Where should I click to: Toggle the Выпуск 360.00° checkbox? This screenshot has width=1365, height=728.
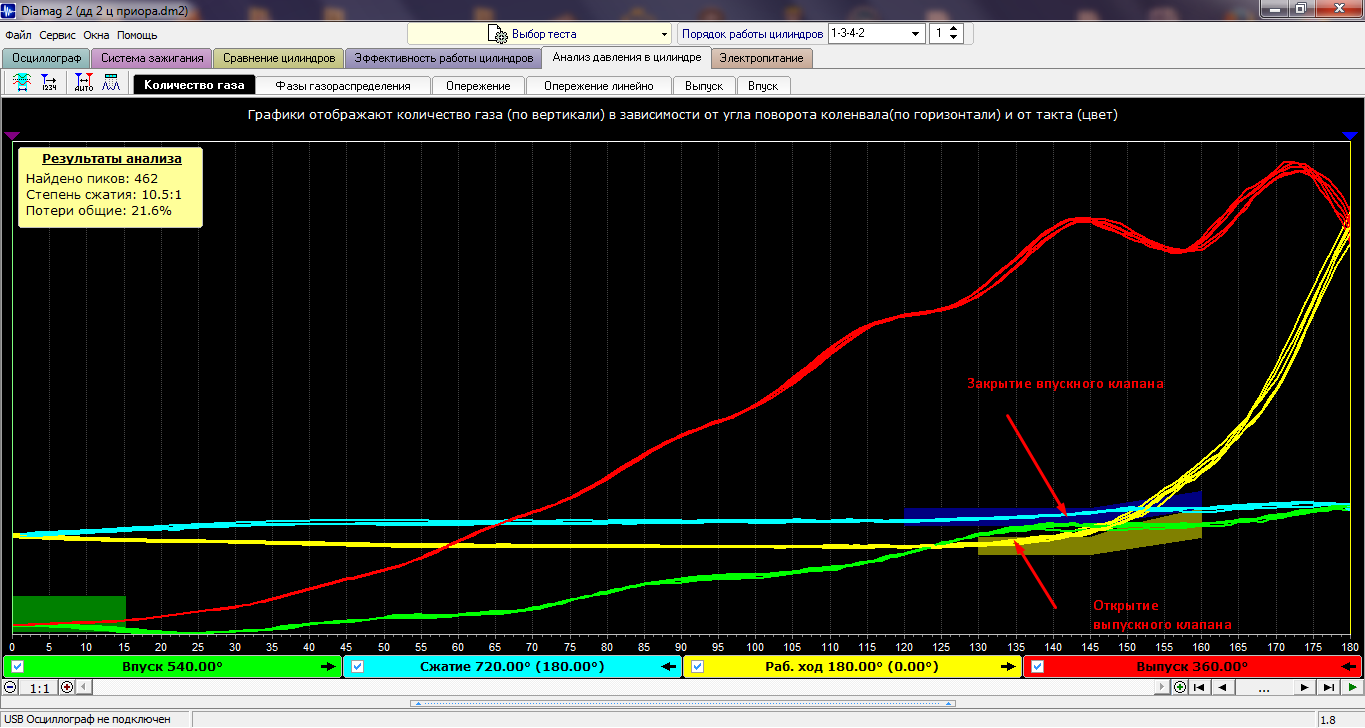tap(1038, 666)
